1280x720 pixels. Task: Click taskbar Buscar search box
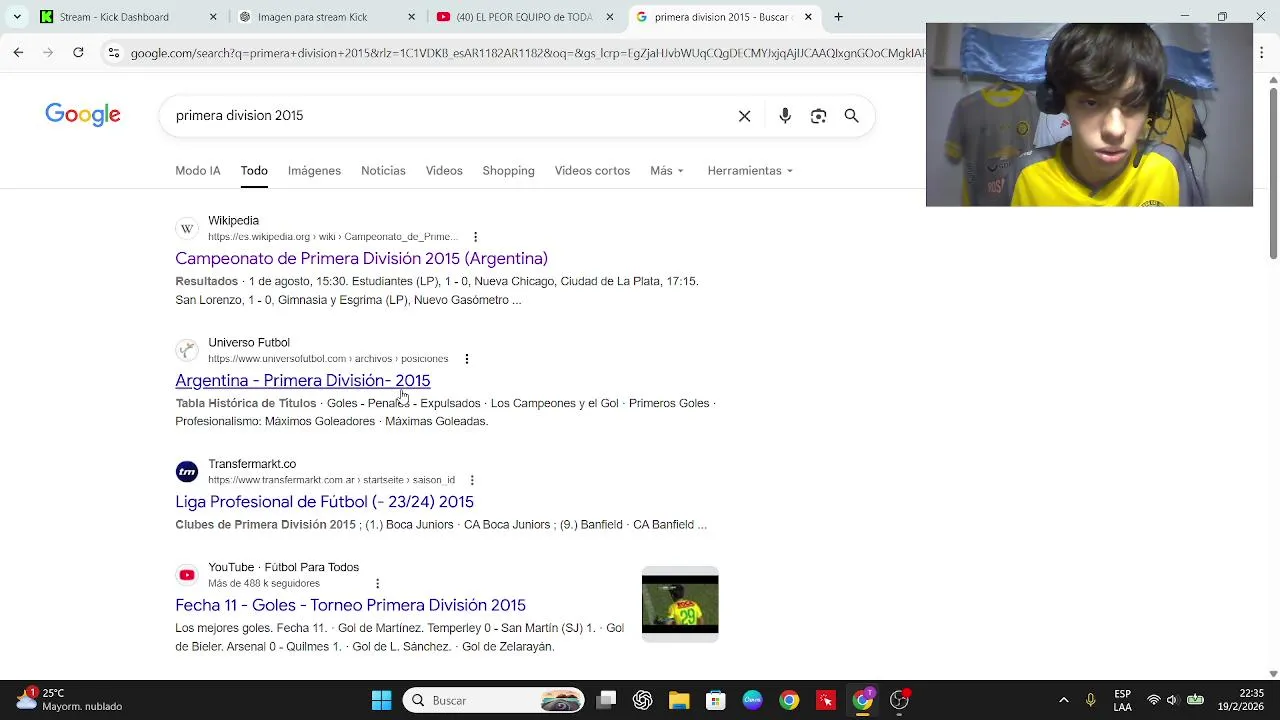pos(495,700)
